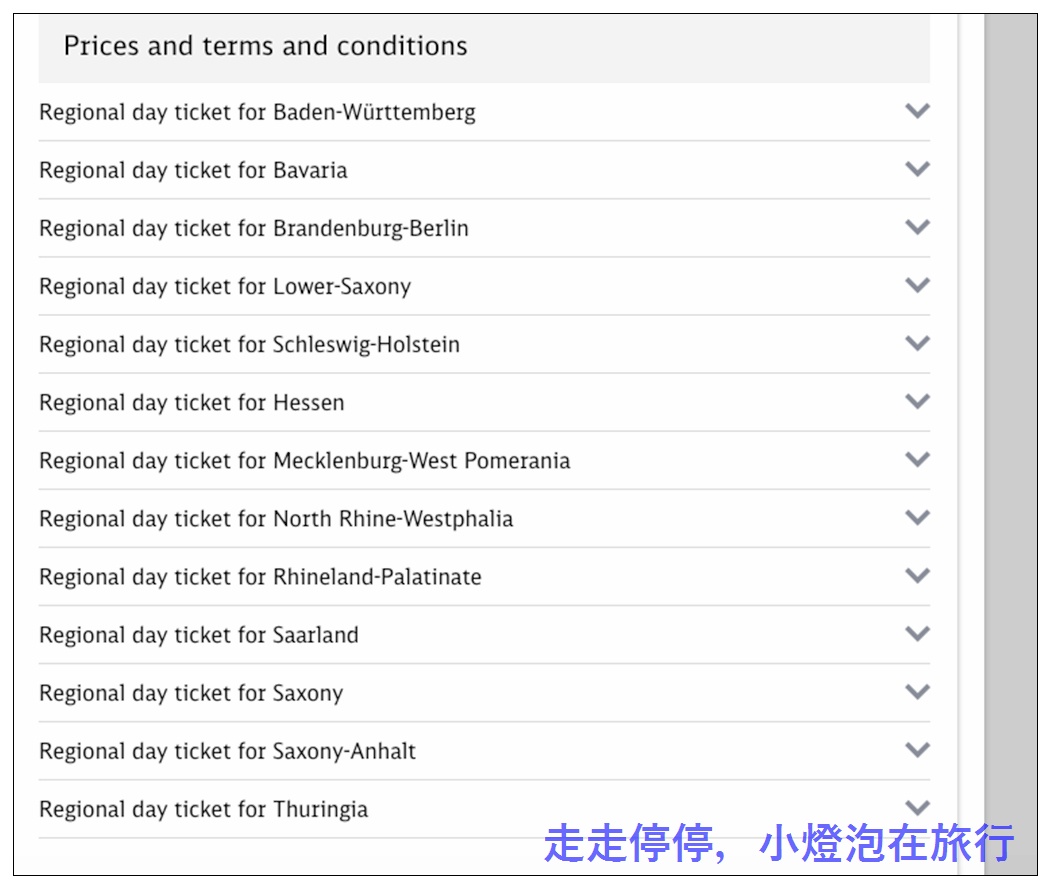Expand the Saxony chevron arrow

click(917, 691)
